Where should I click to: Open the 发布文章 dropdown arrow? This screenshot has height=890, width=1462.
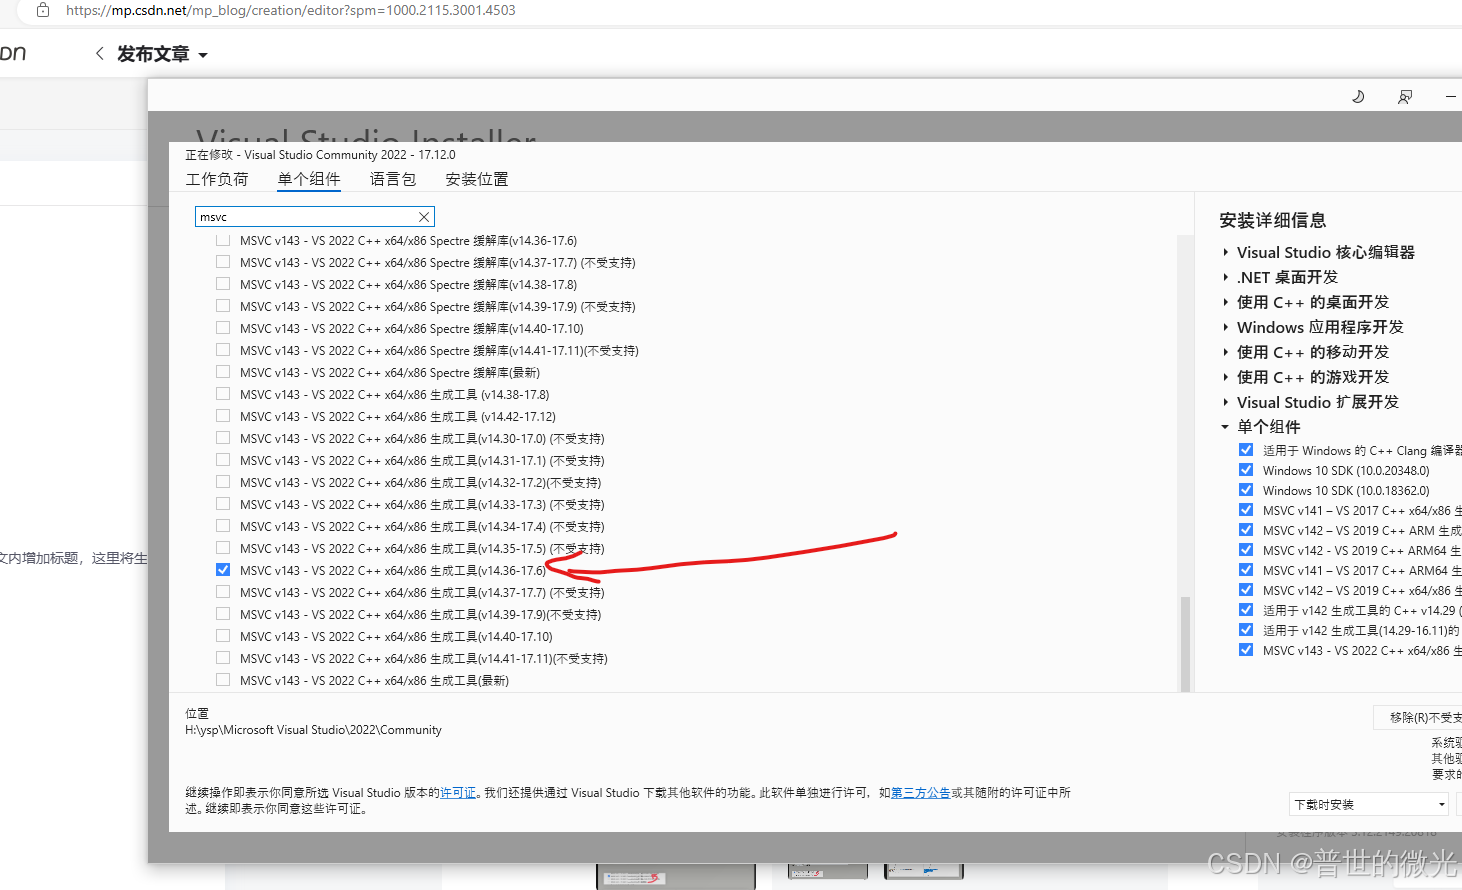coord(203,55)
